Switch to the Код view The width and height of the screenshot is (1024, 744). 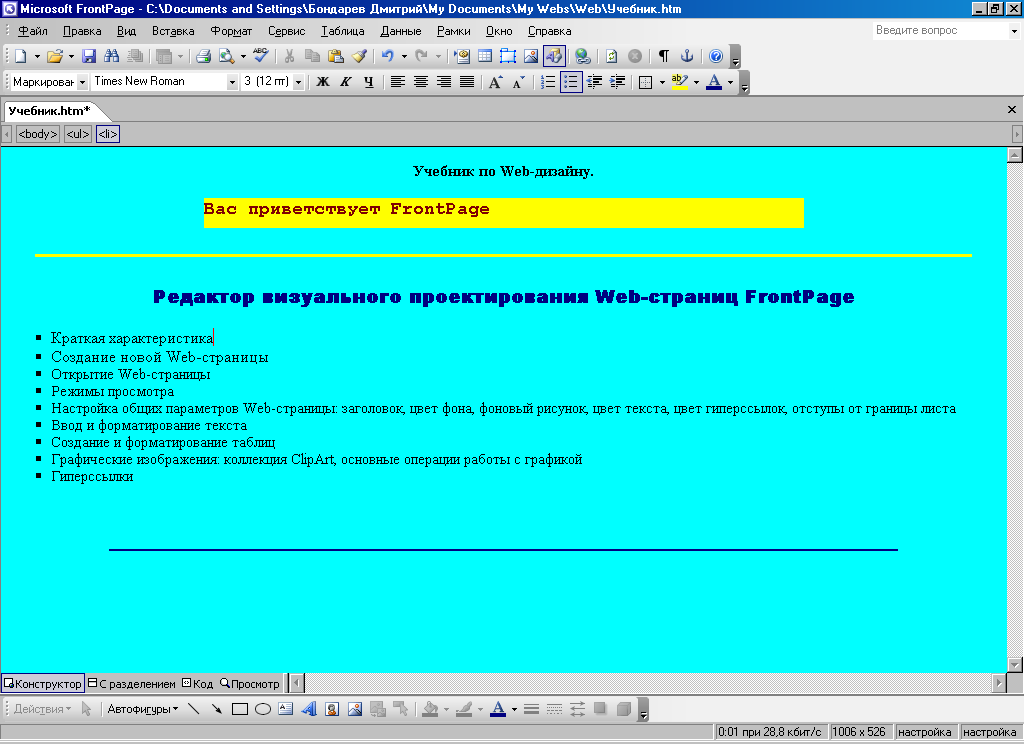[x=198, y=683]
